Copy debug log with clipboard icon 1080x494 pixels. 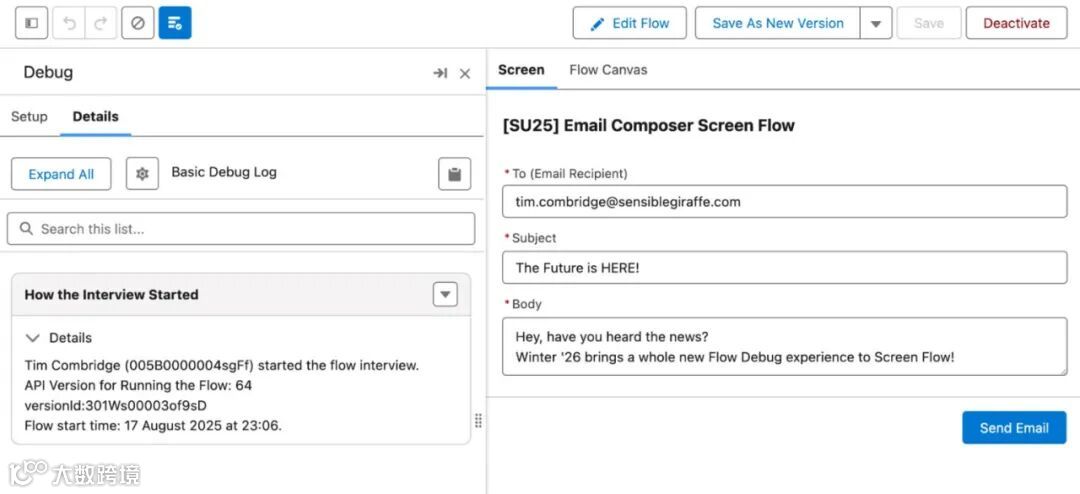(454, 174)
